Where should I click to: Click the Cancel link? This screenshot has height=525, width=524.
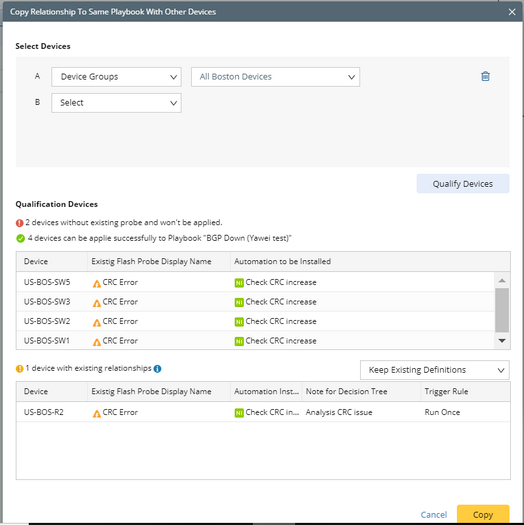434,515
